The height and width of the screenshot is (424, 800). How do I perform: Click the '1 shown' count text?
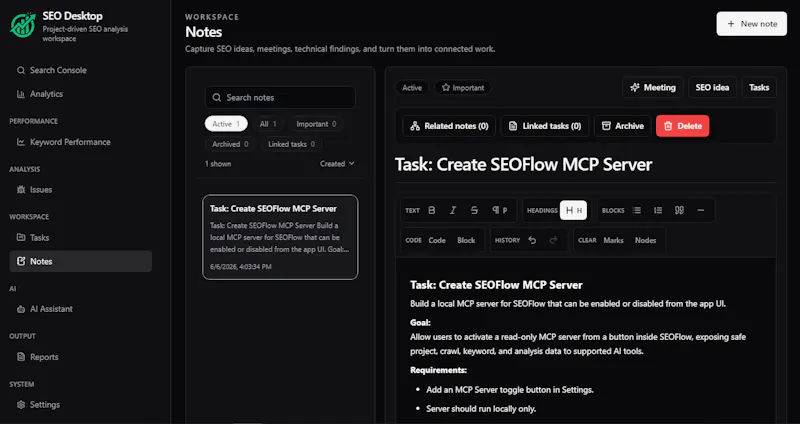[x=218, y=164]
